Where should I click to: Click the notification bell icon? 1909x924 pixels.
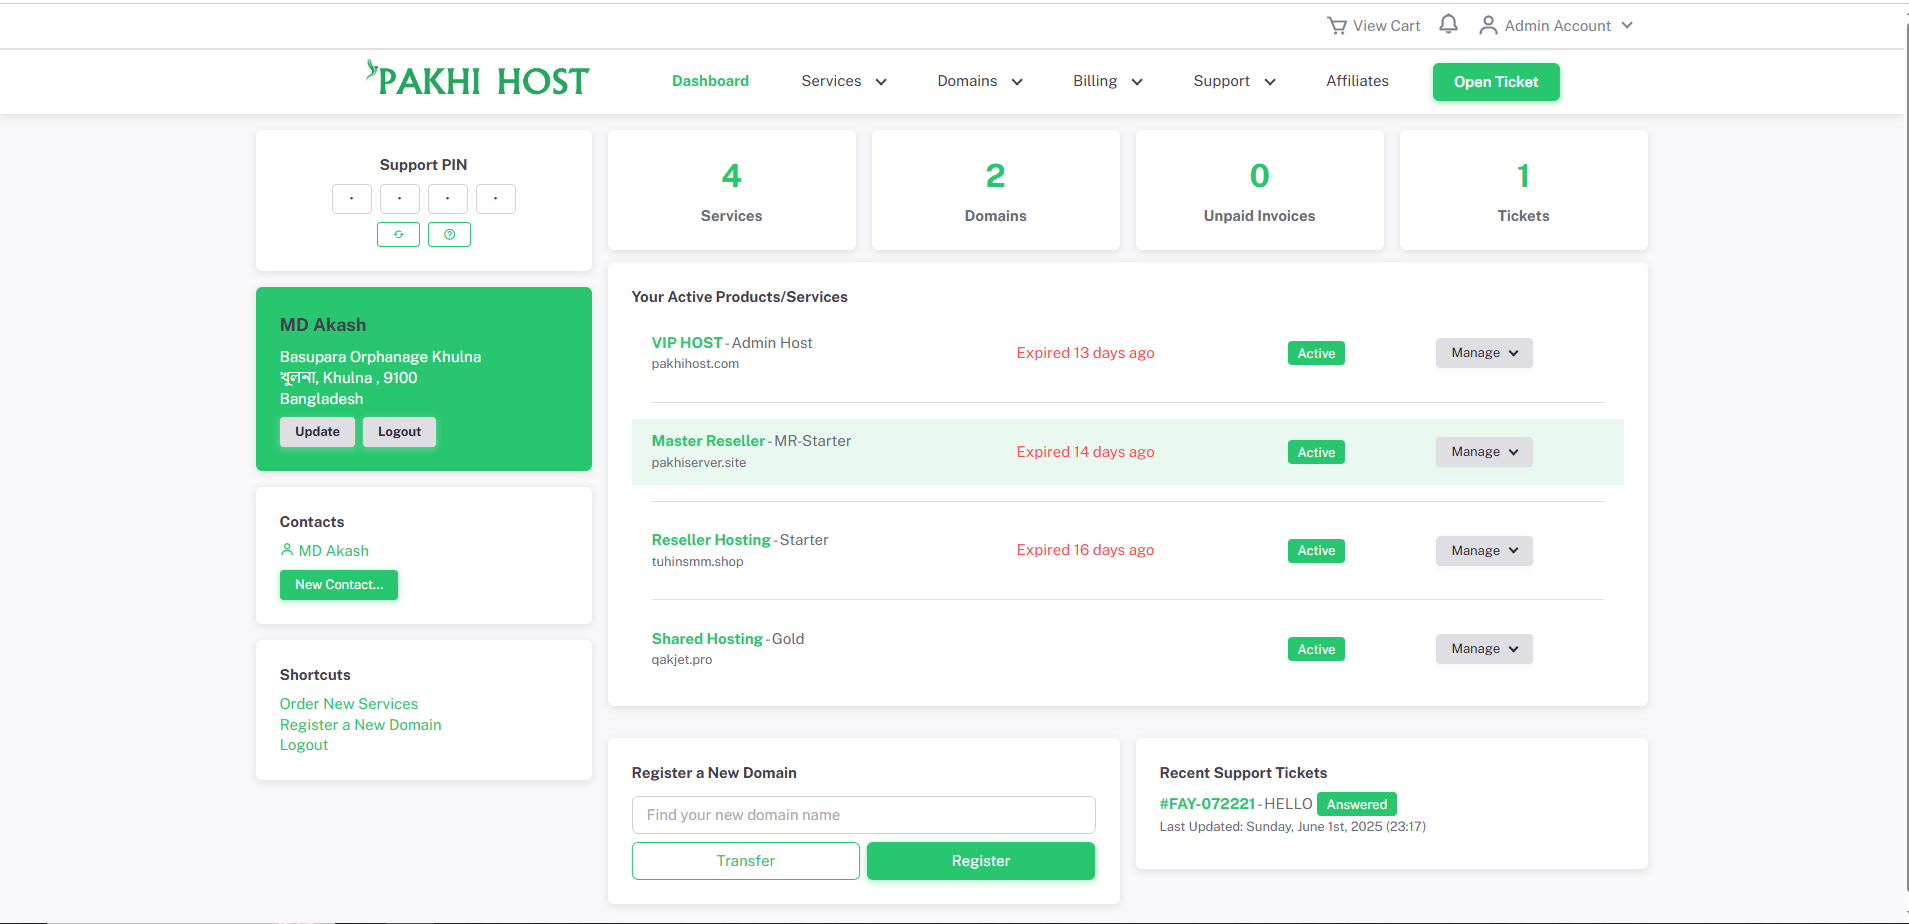pyautogui.click(x=1447, y=24)
